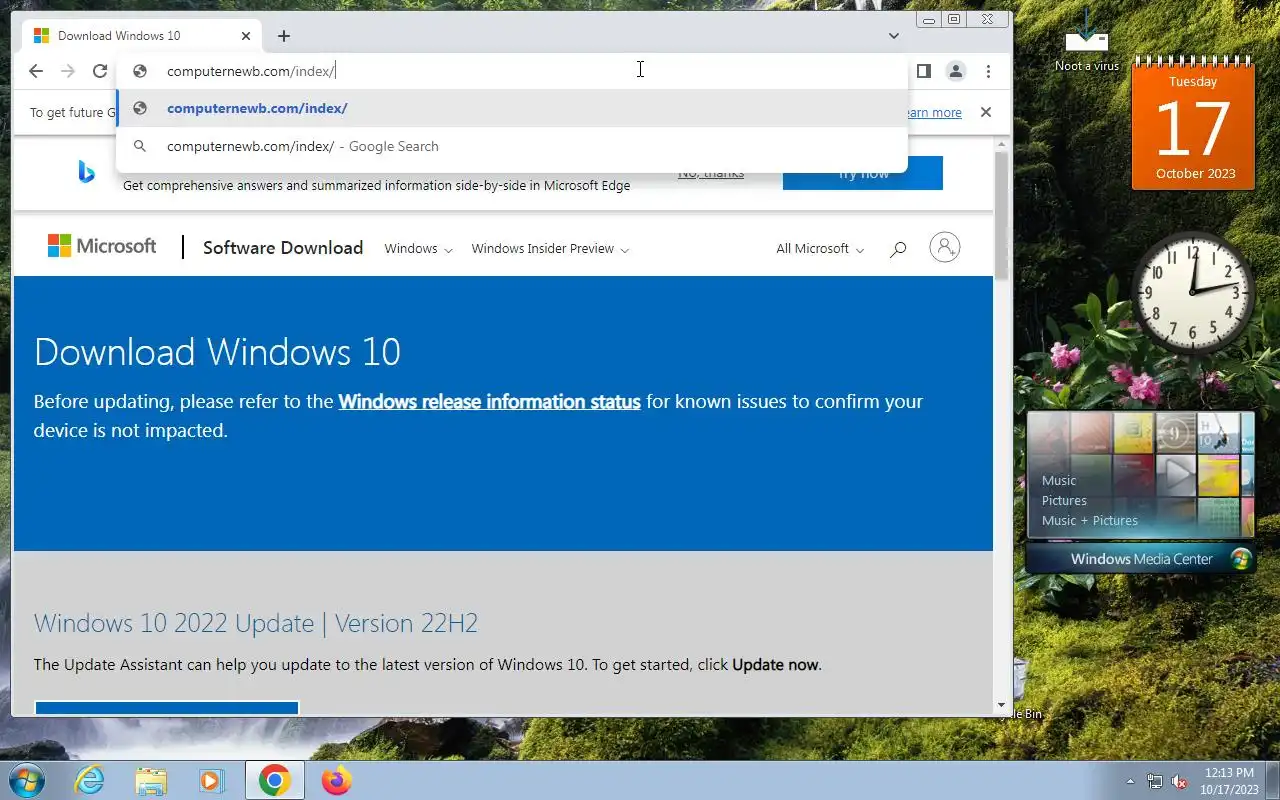
Task: Select Music + Pictures in the gadget
Action: (x=1090, y=520)
